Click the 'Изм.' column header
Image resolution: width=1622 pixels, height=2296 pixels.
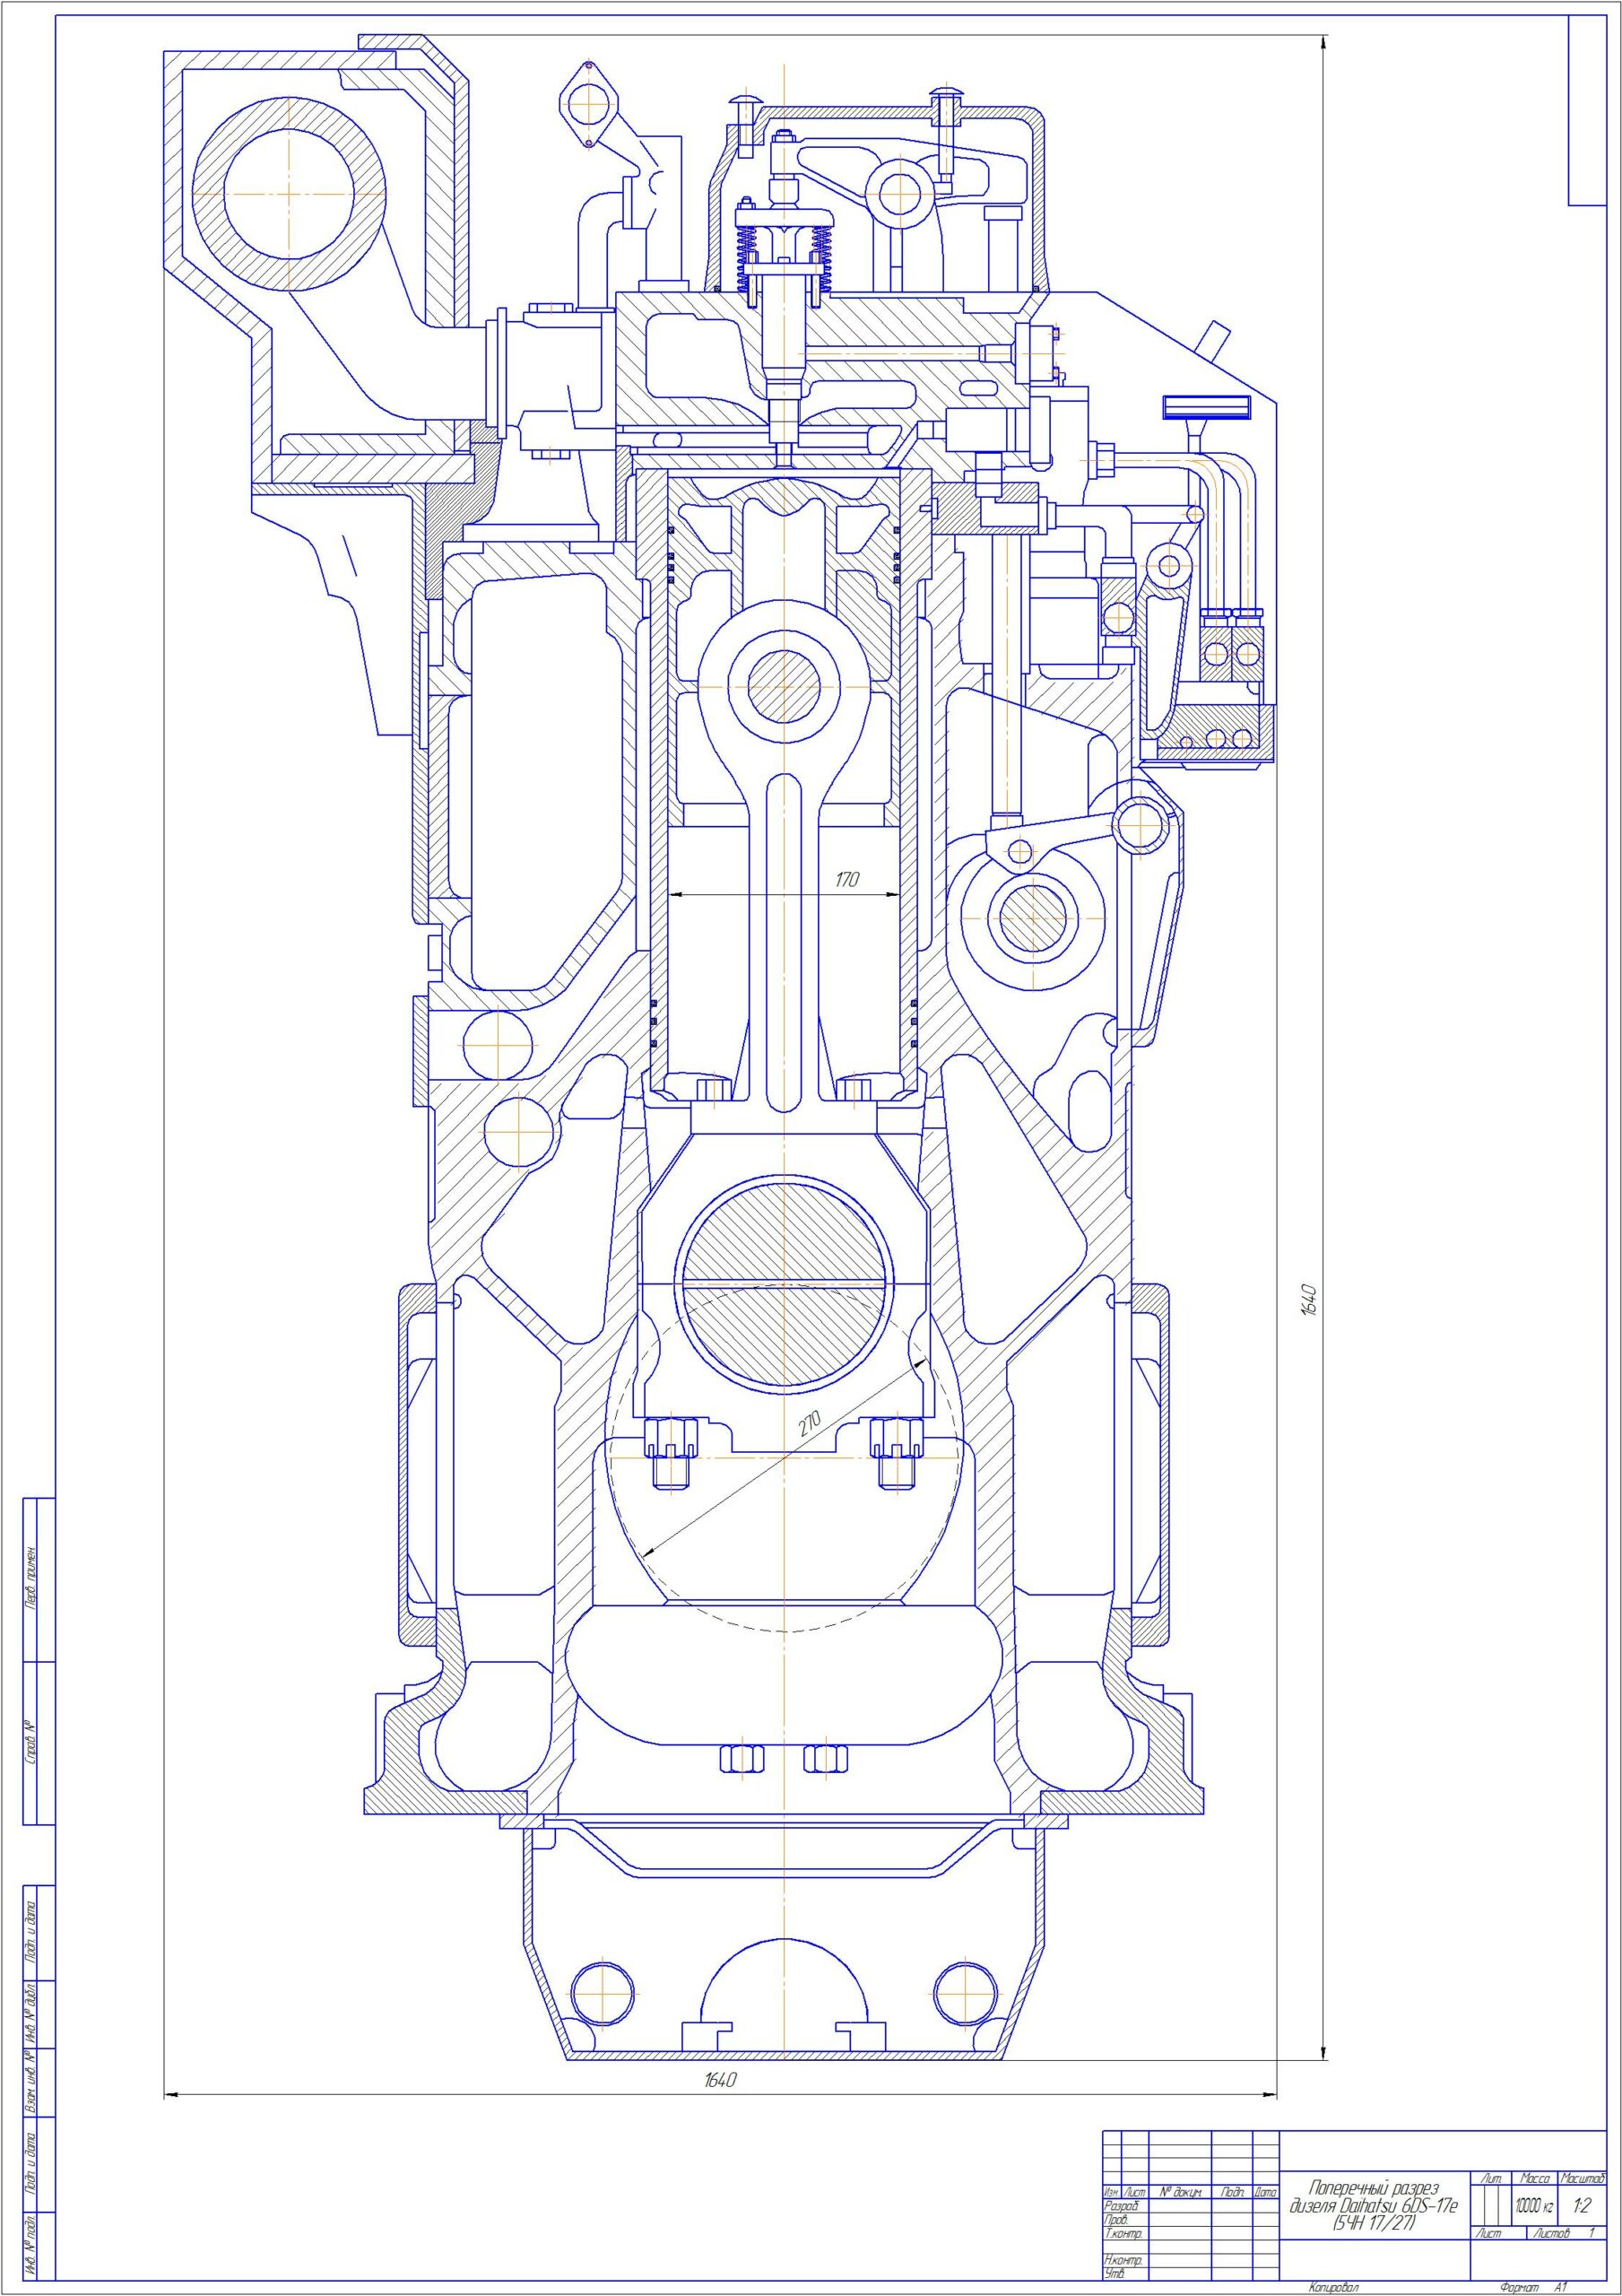[1113, 2192]
